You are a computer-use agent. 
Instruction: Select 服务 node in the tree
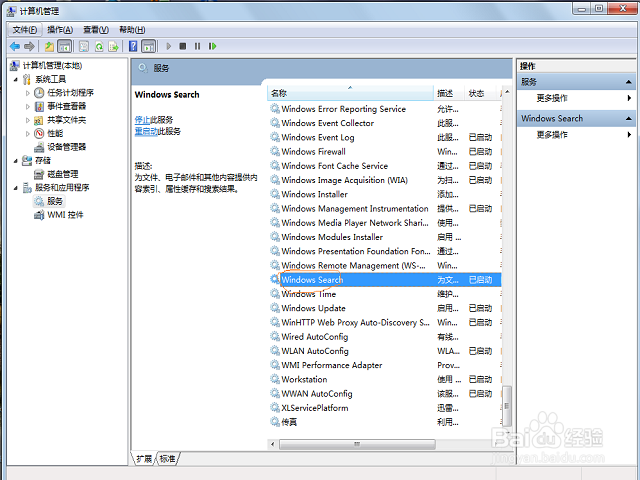pyautogui.click(x=55, y=201)
